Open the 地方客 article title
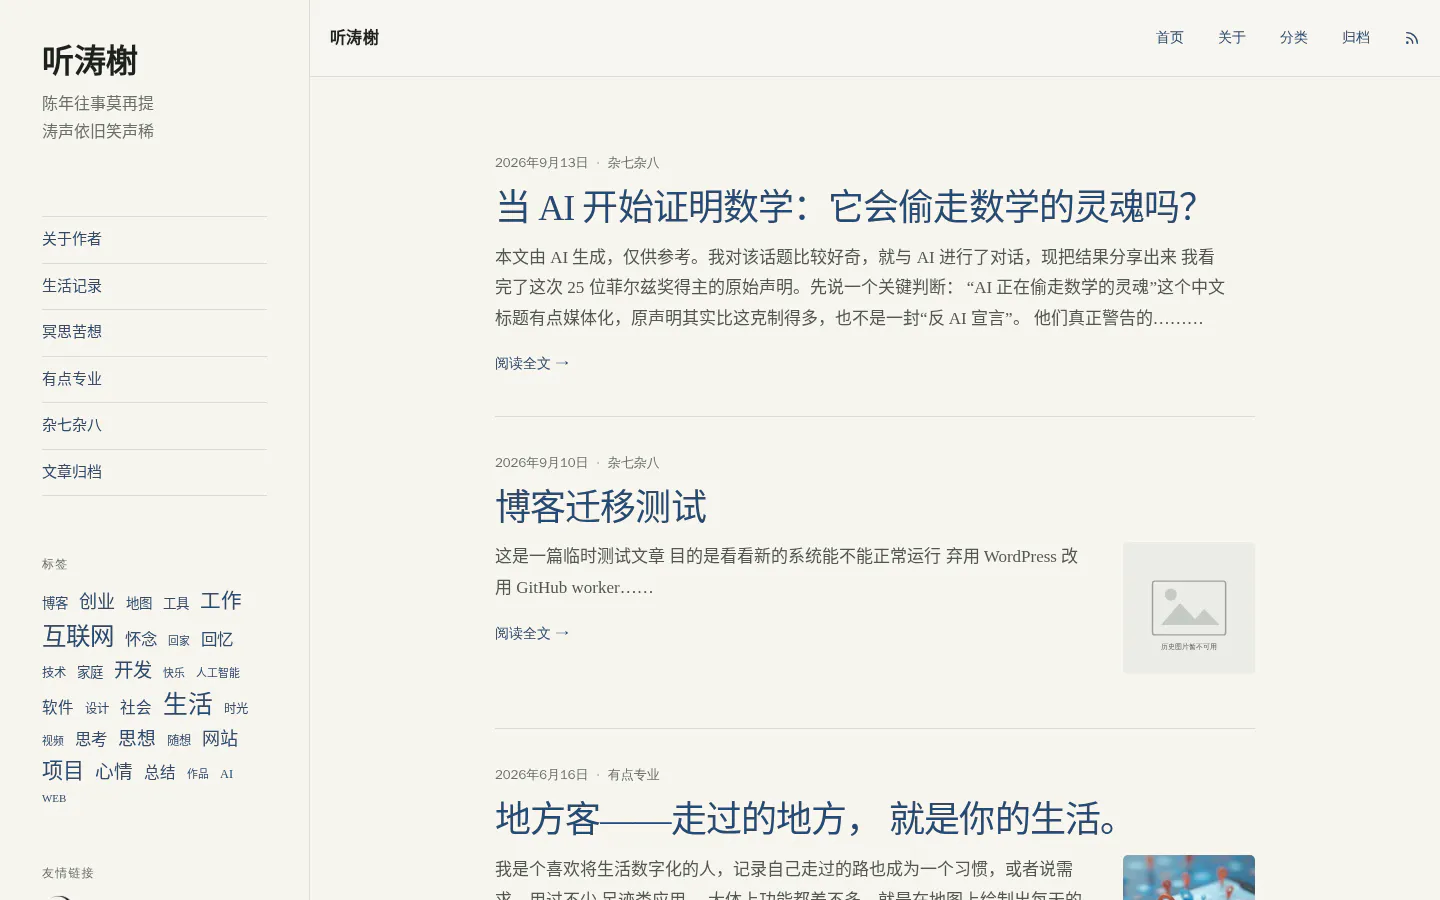 point(809,819)
